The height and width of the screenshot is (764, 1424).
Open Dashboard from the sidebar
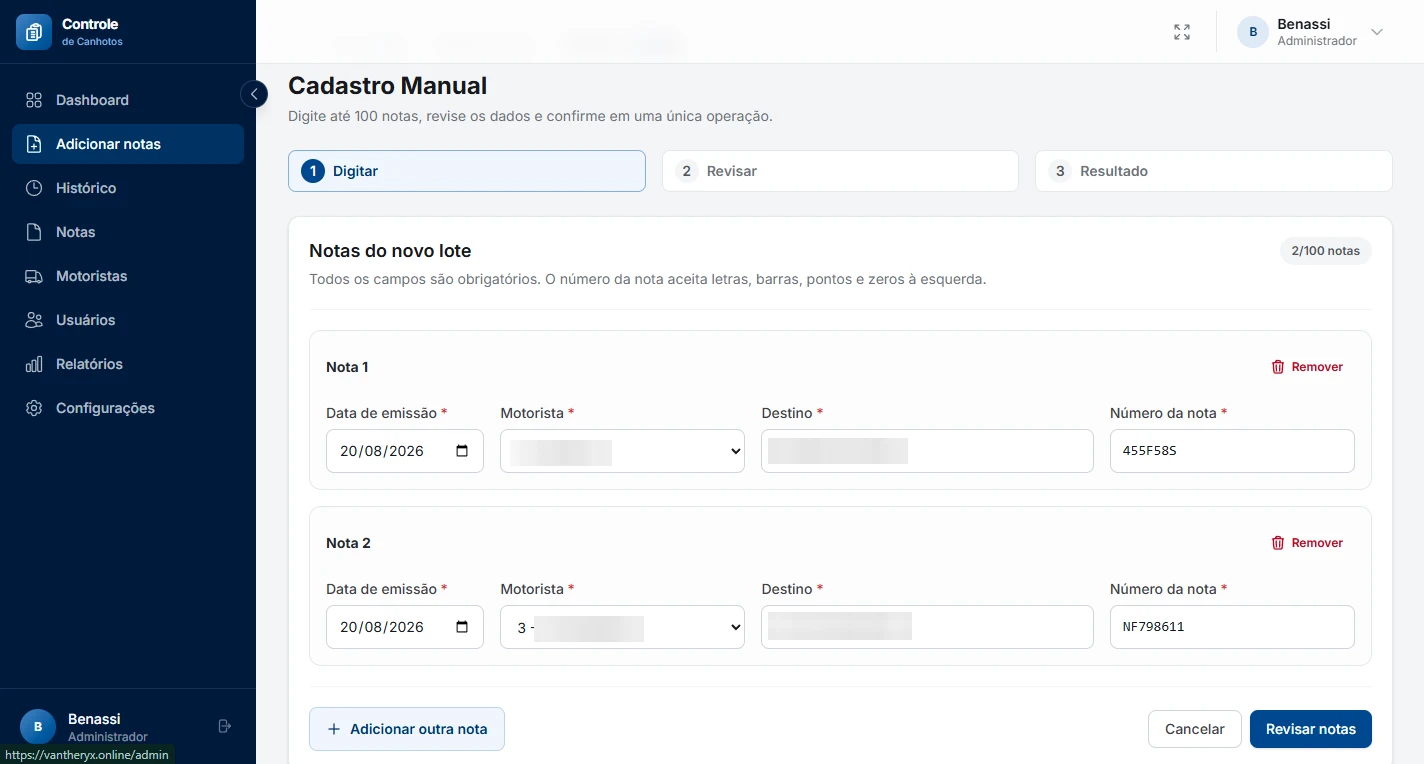tap(128, 100)
